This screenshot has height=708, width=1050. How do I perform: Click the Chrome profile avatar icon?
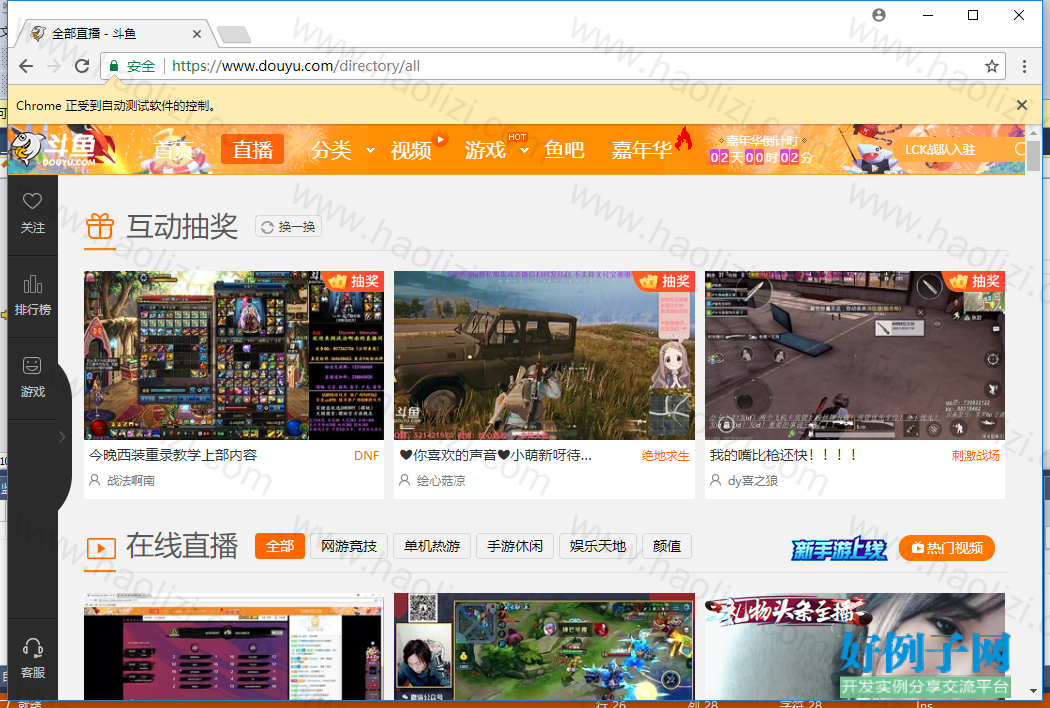(x=879, y=15)
